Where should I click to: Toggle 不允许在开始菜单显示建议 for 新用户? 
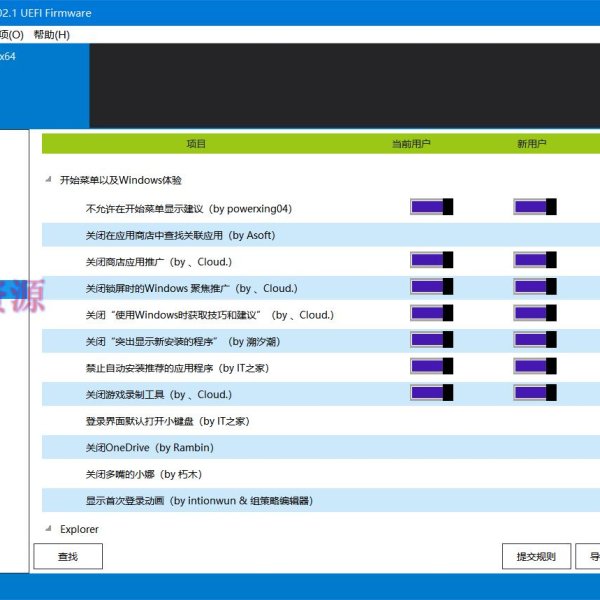point(535,207)
